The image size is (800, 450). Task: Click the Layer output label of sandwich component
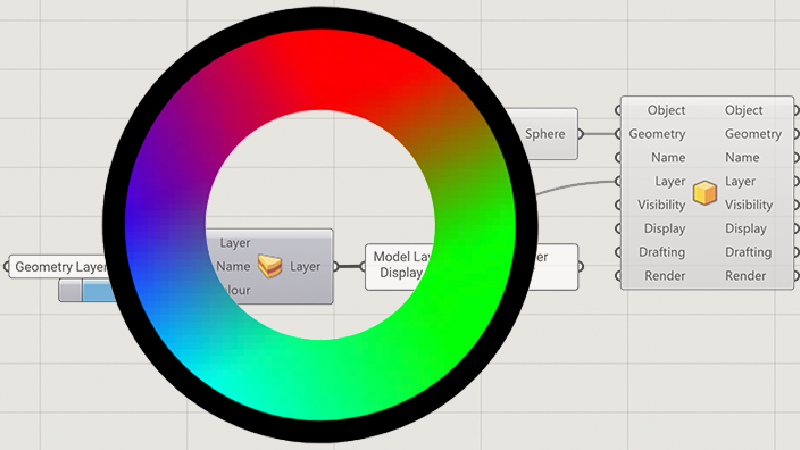pyautogui.click(x=305, y=267)
